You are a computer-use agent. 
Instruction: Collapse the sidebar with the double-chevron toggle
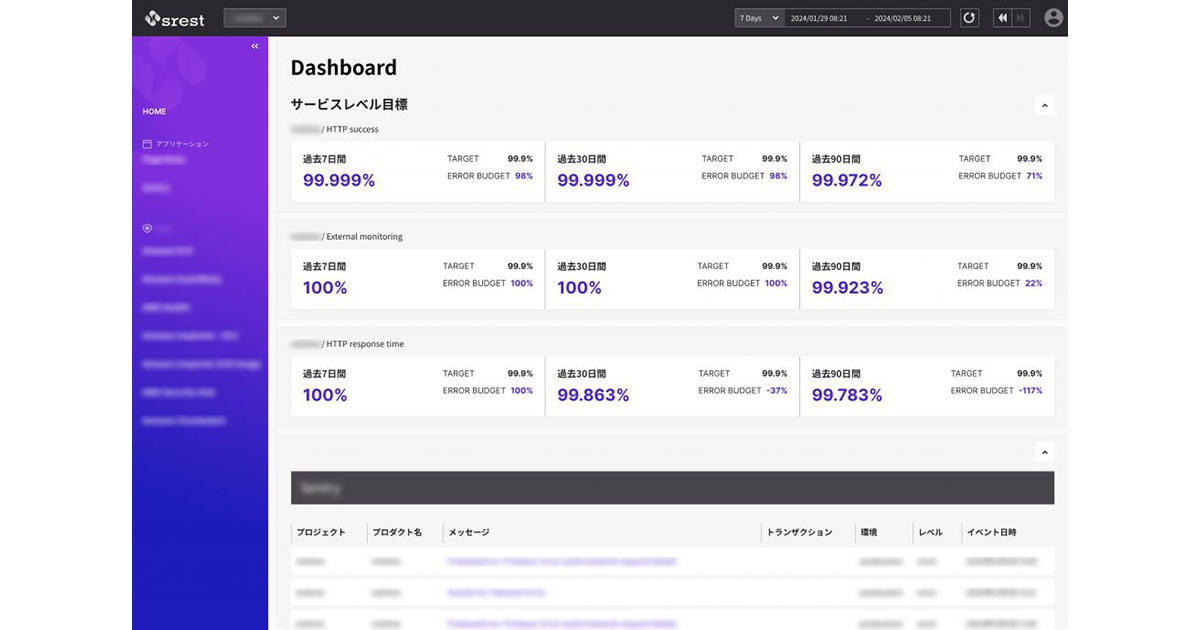pyautogui.click(x=254, y=46)
